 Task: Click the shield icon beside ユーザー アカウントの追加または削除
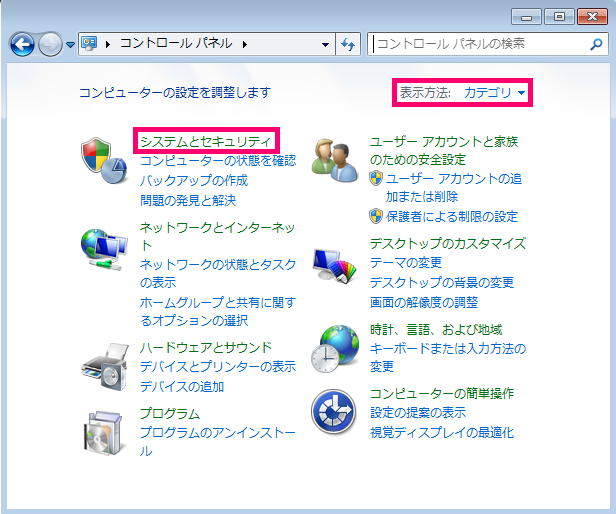click(376, 178)
